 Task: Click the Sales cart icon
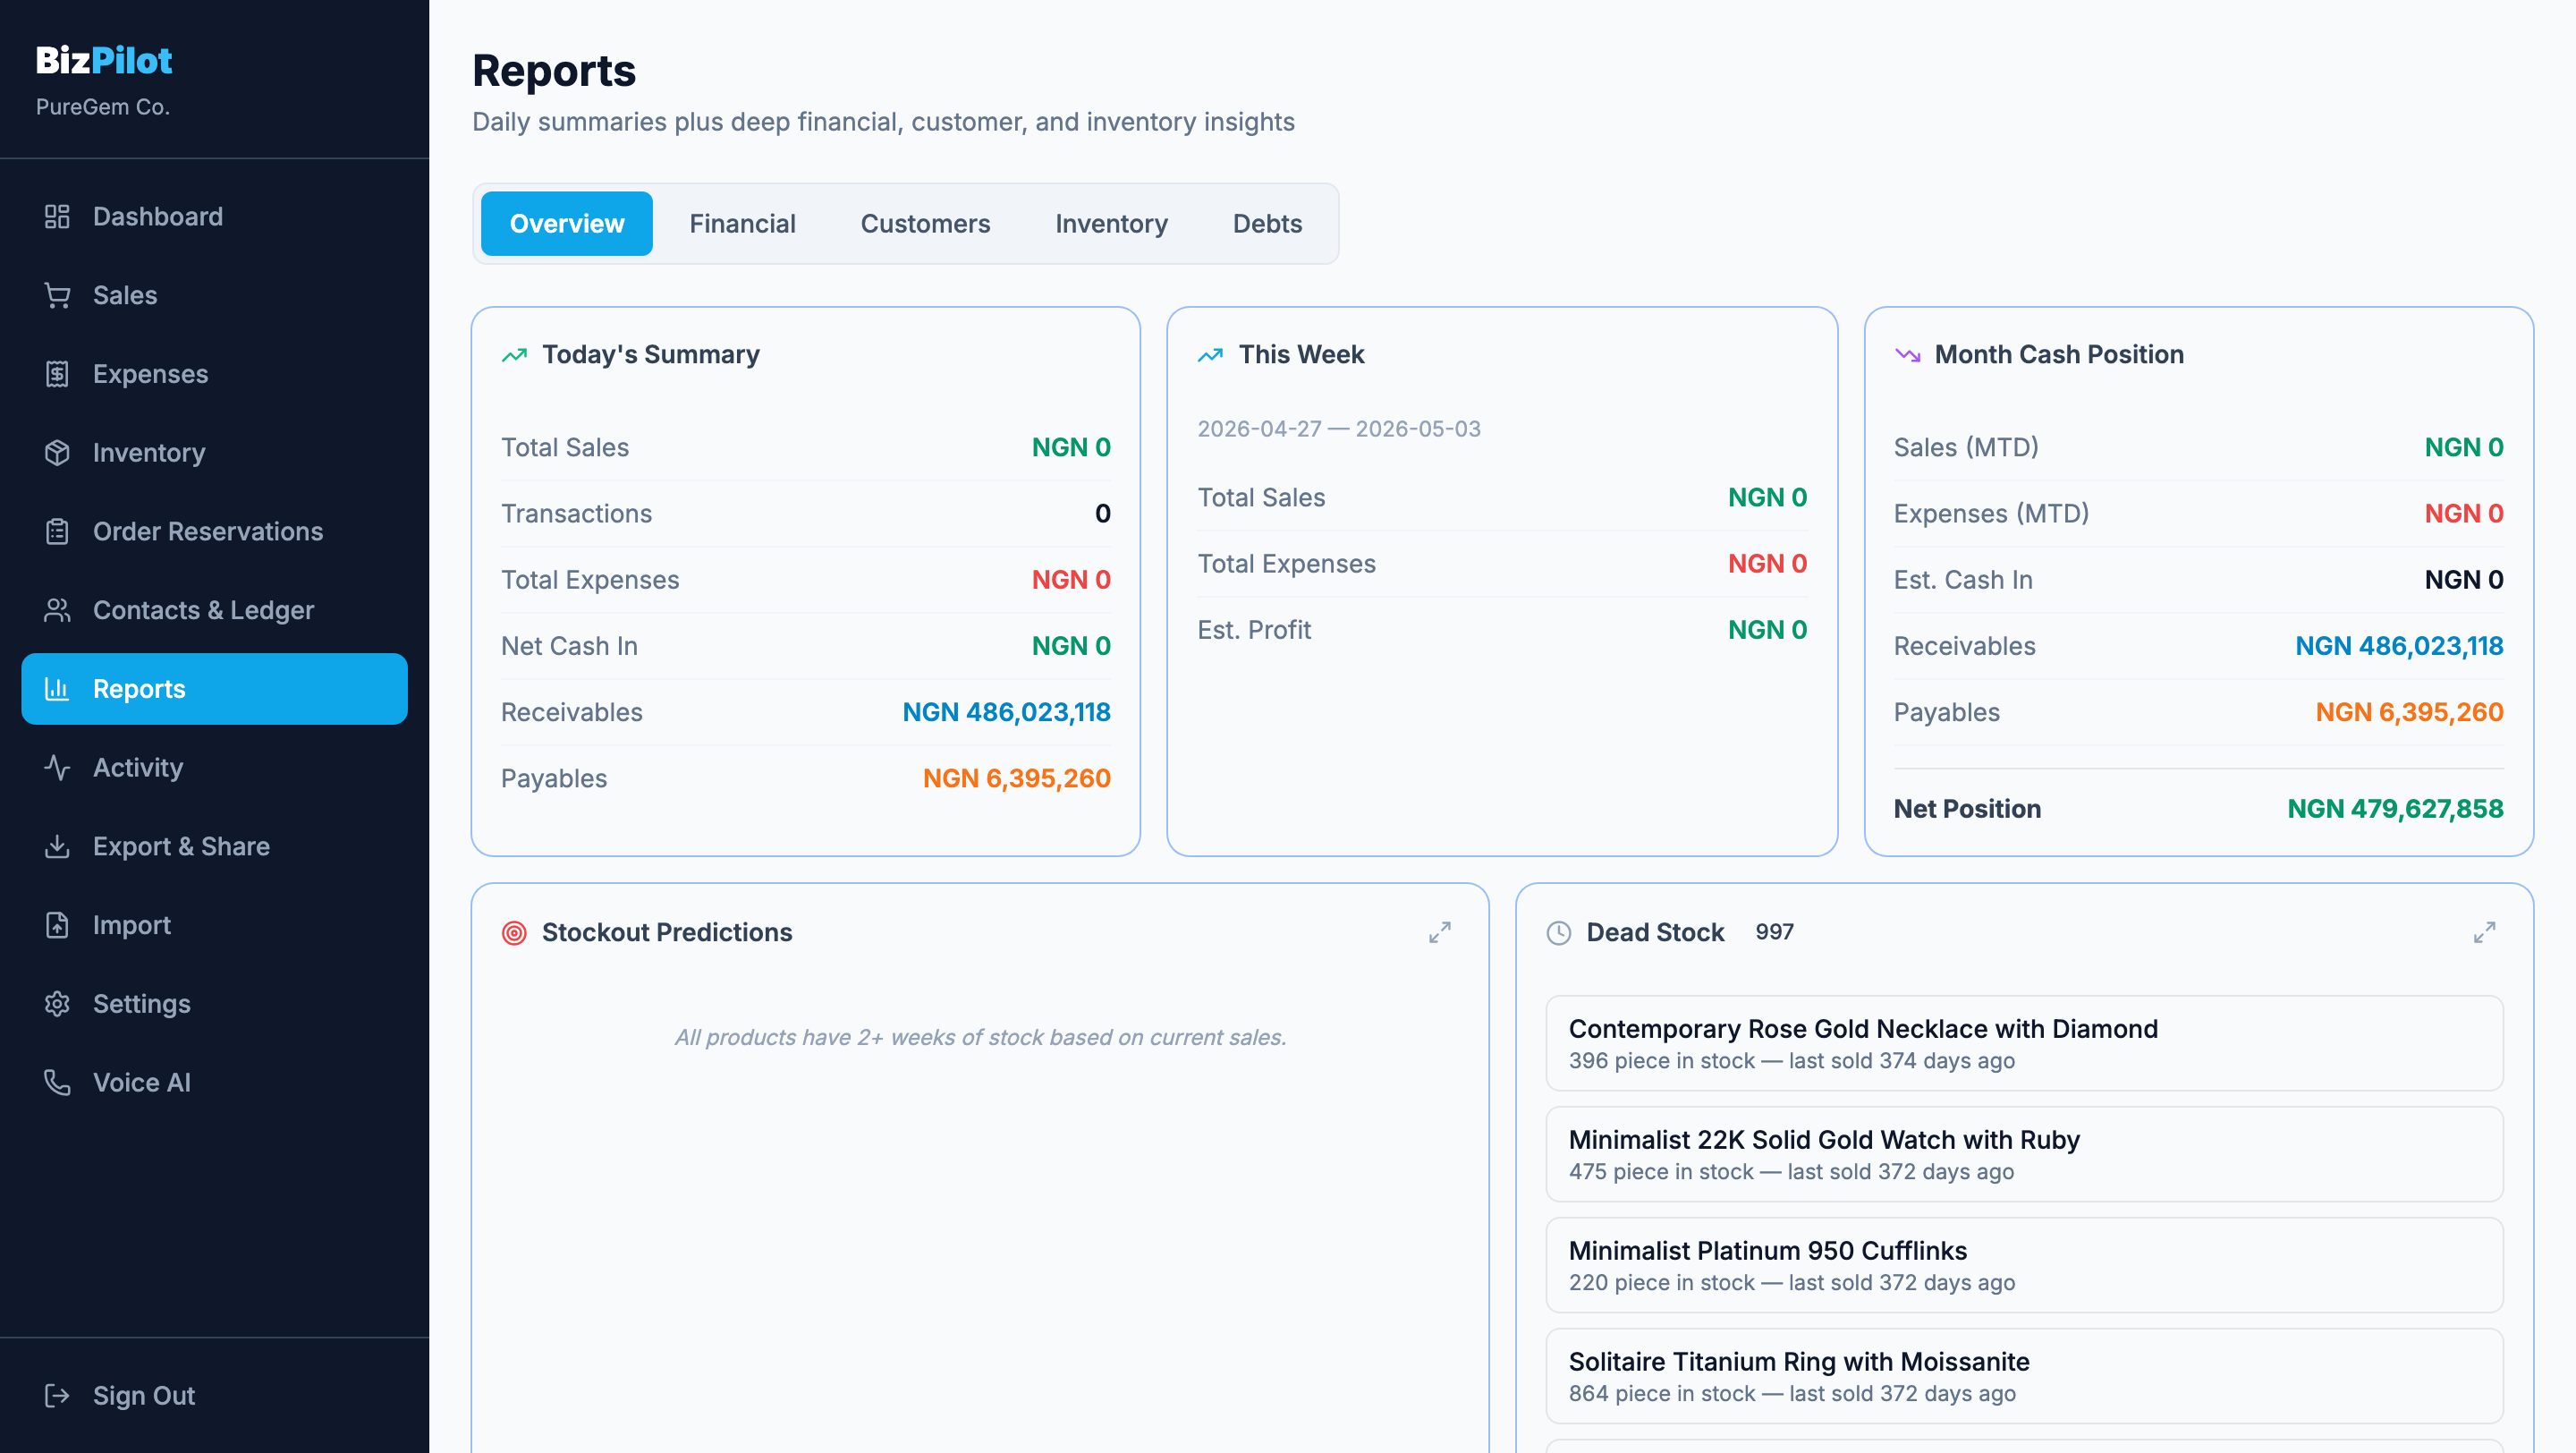pos(57,295)
